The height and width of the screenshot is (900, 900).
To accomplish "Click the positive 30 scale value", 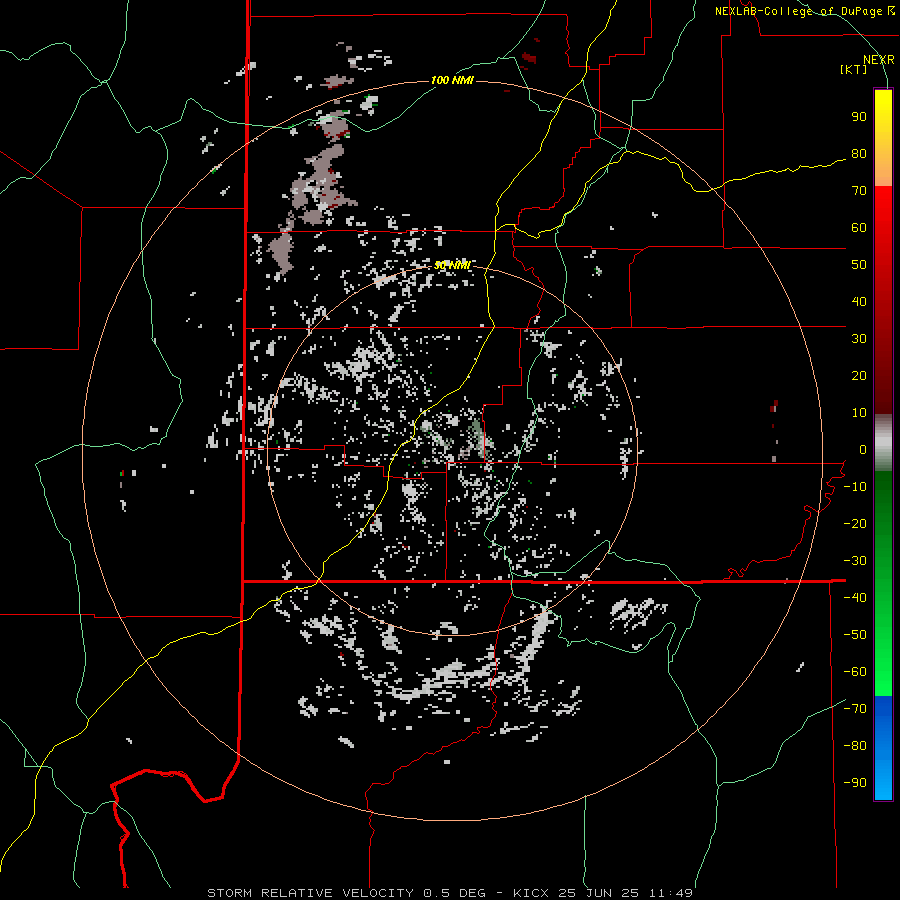I will pos(859,339).
